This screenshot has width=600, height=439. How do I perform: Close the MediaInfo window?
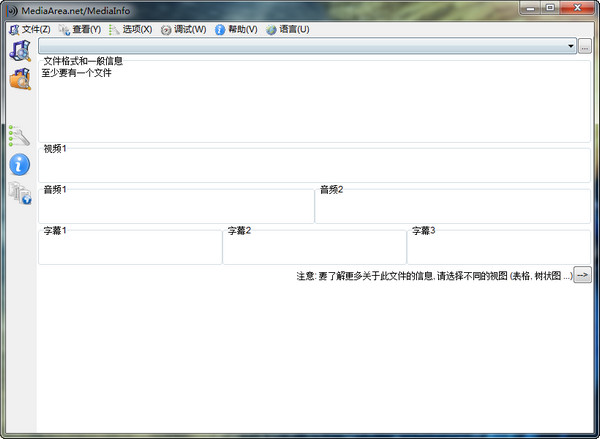tap(577, 8)
